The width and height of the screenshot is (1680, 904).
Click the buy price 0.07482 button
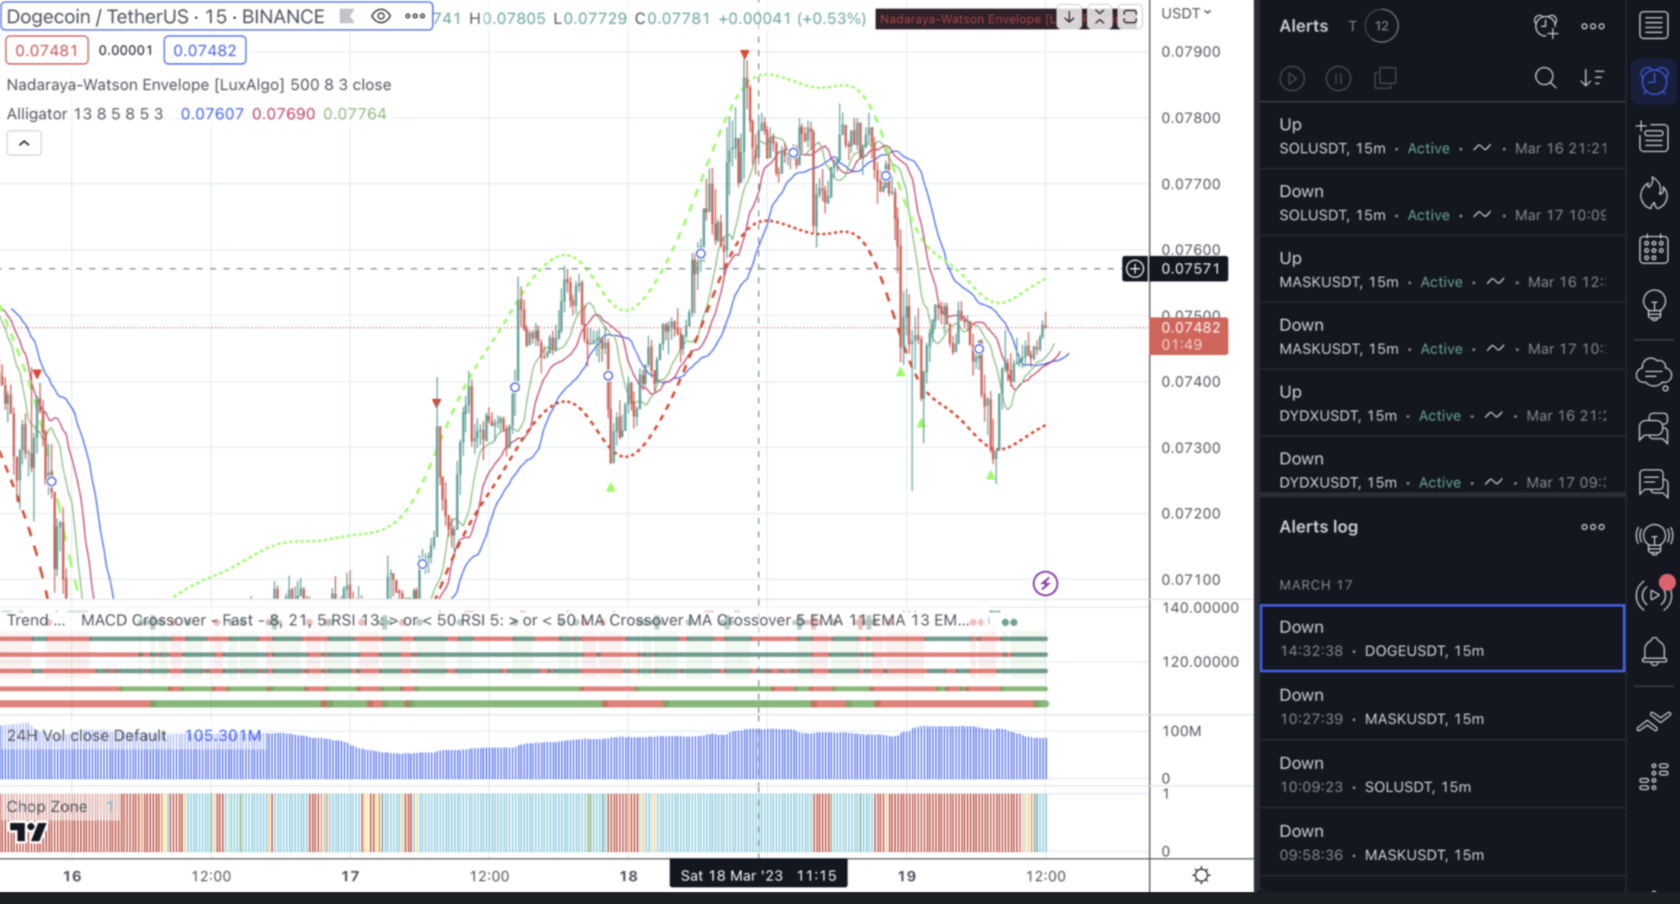(205, 50)
